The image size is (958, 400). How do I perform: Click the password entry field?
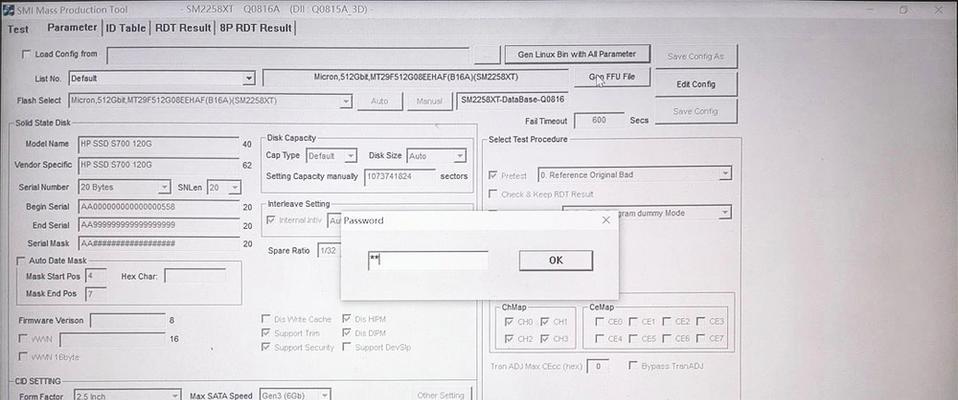tap(428, 261)
